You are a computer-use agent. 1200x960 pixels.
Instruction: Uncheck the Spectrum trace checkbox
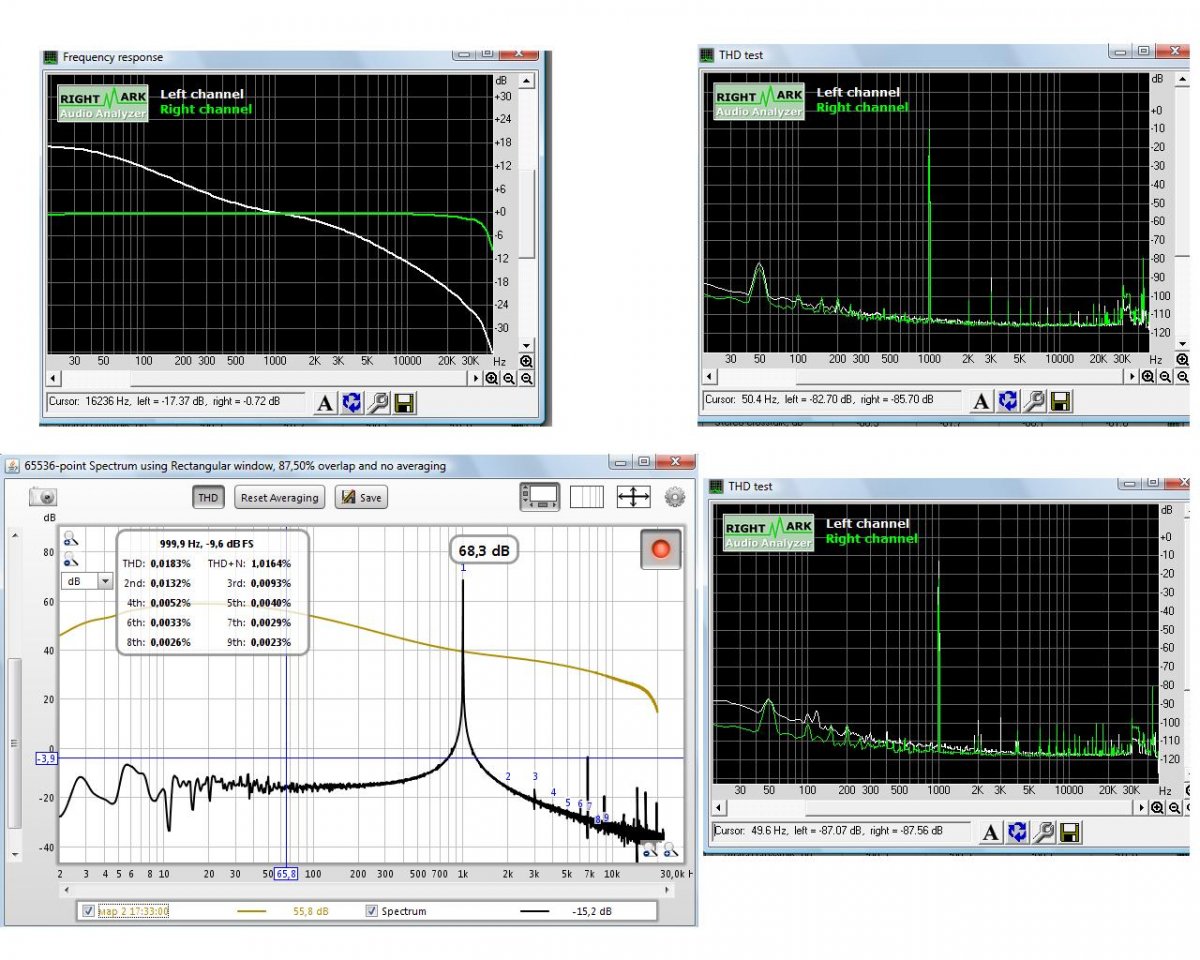point(372,911)
